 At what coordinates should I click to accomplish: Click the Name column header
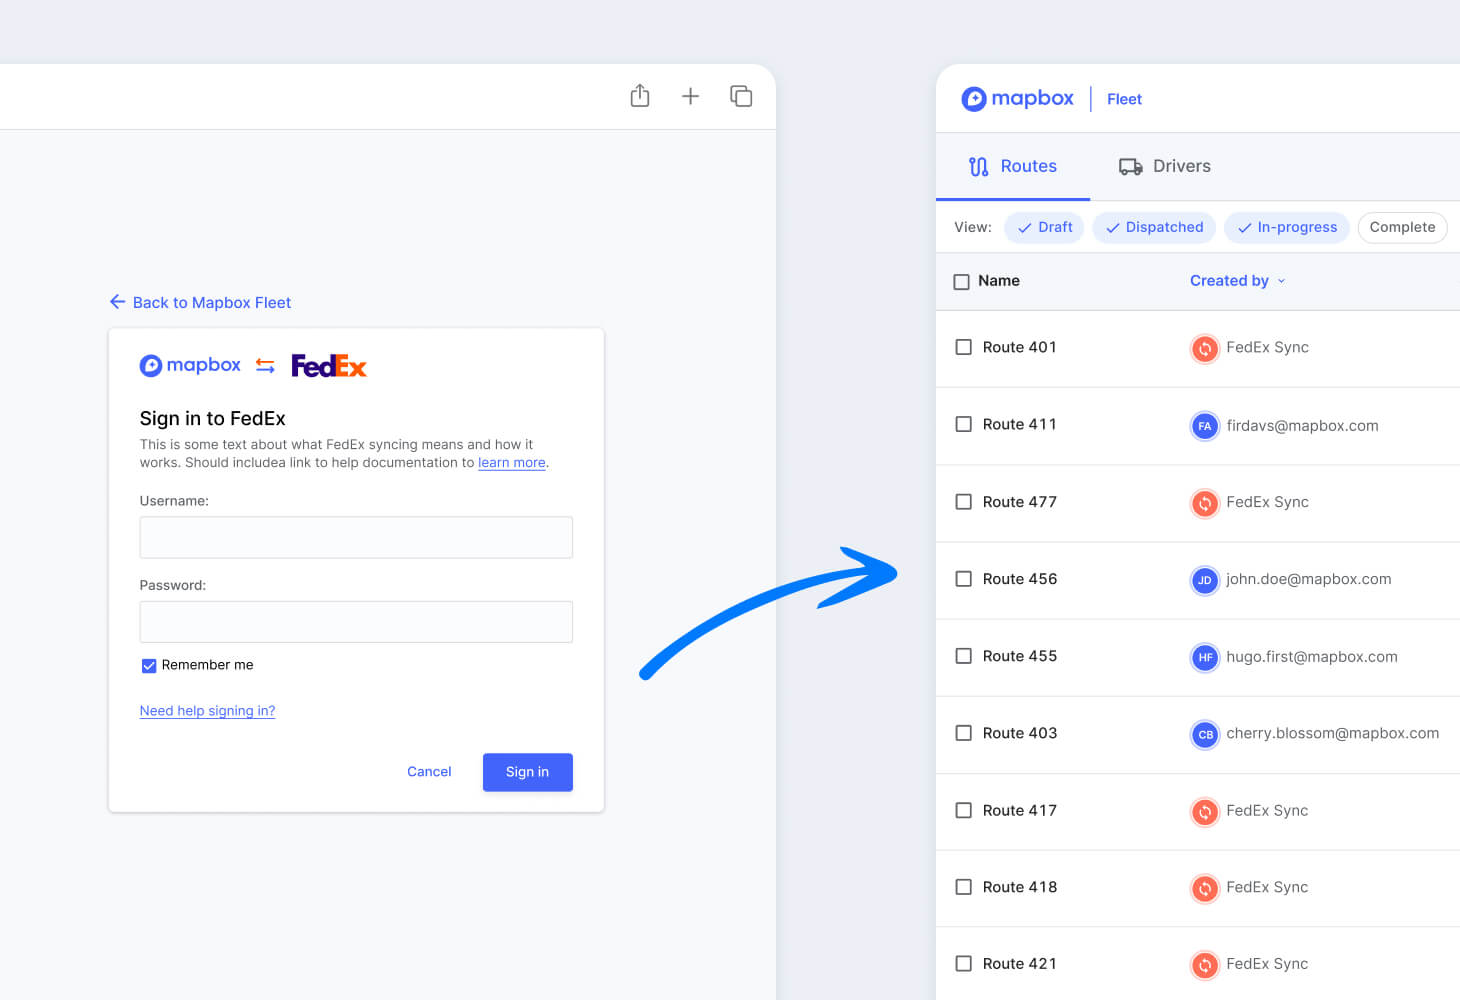(999, 281)
